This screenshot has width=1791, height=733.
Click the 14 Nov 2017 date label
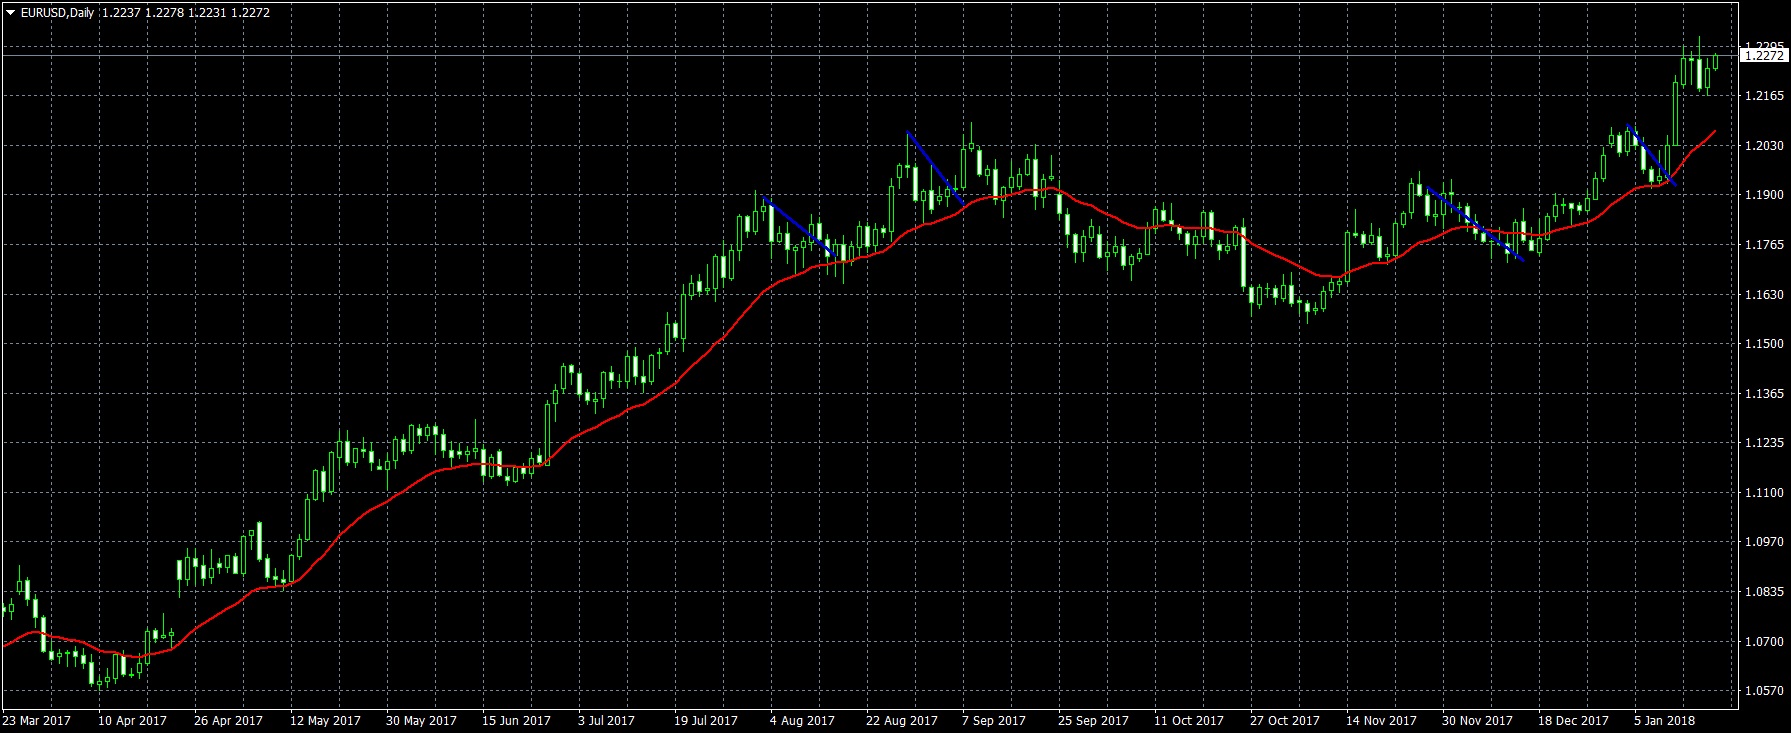pyautogui.click(x=1381, y=720)
